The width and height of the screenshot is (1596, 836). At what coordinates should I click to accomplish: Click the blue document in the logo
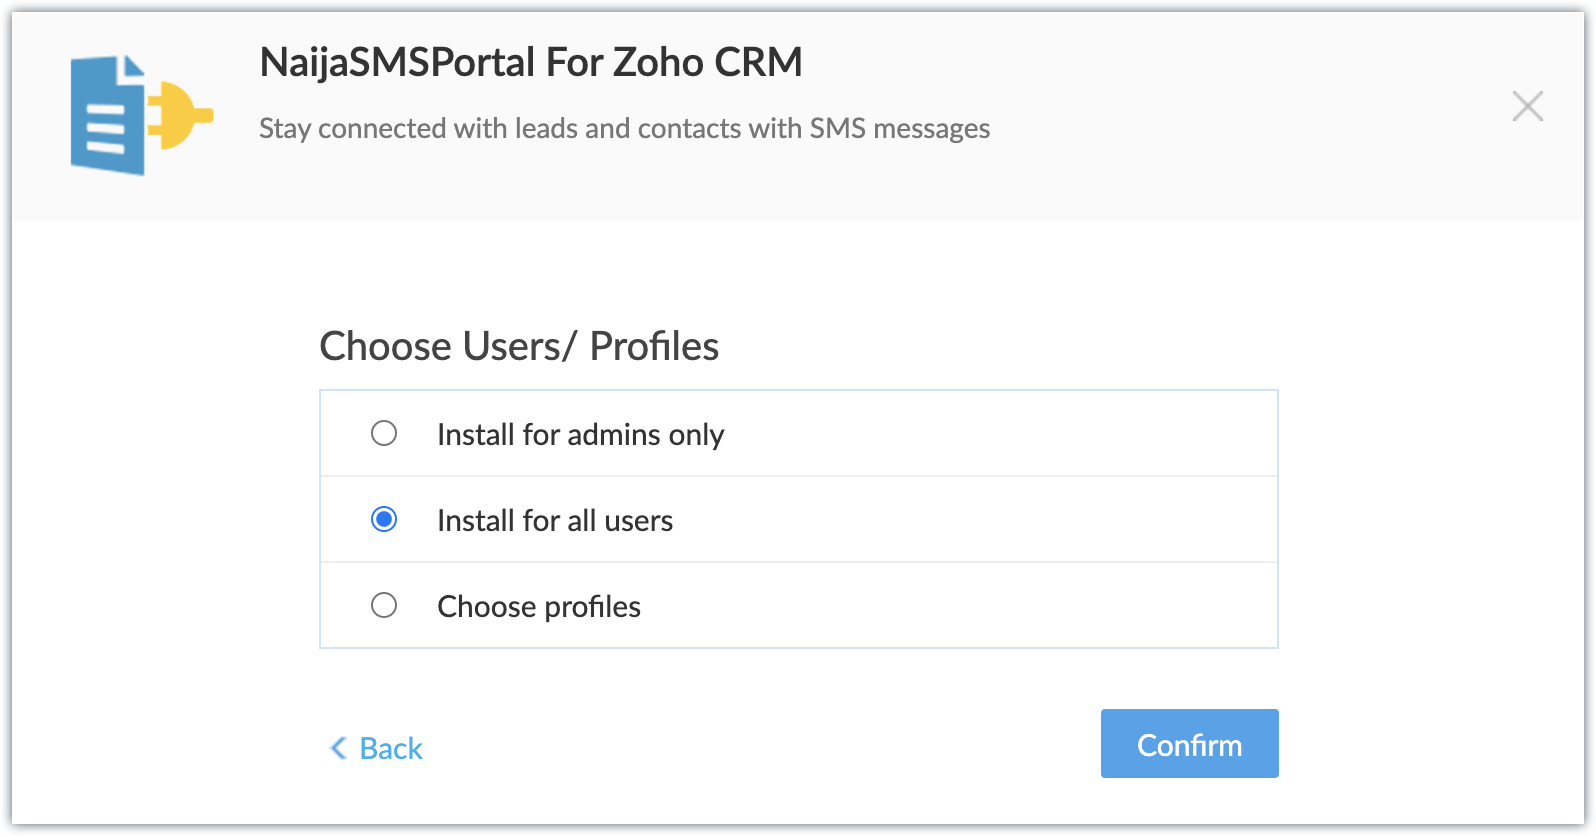(106, 120)
